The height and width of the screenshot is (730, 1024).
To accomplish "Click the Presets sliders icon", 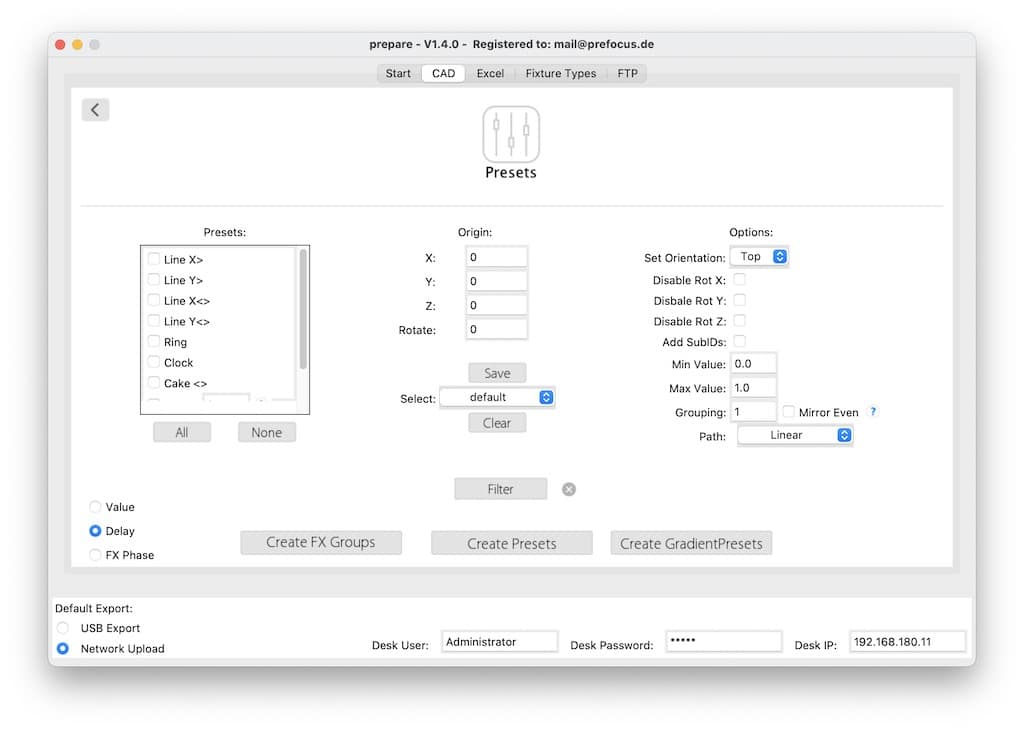I will (511, 134).
